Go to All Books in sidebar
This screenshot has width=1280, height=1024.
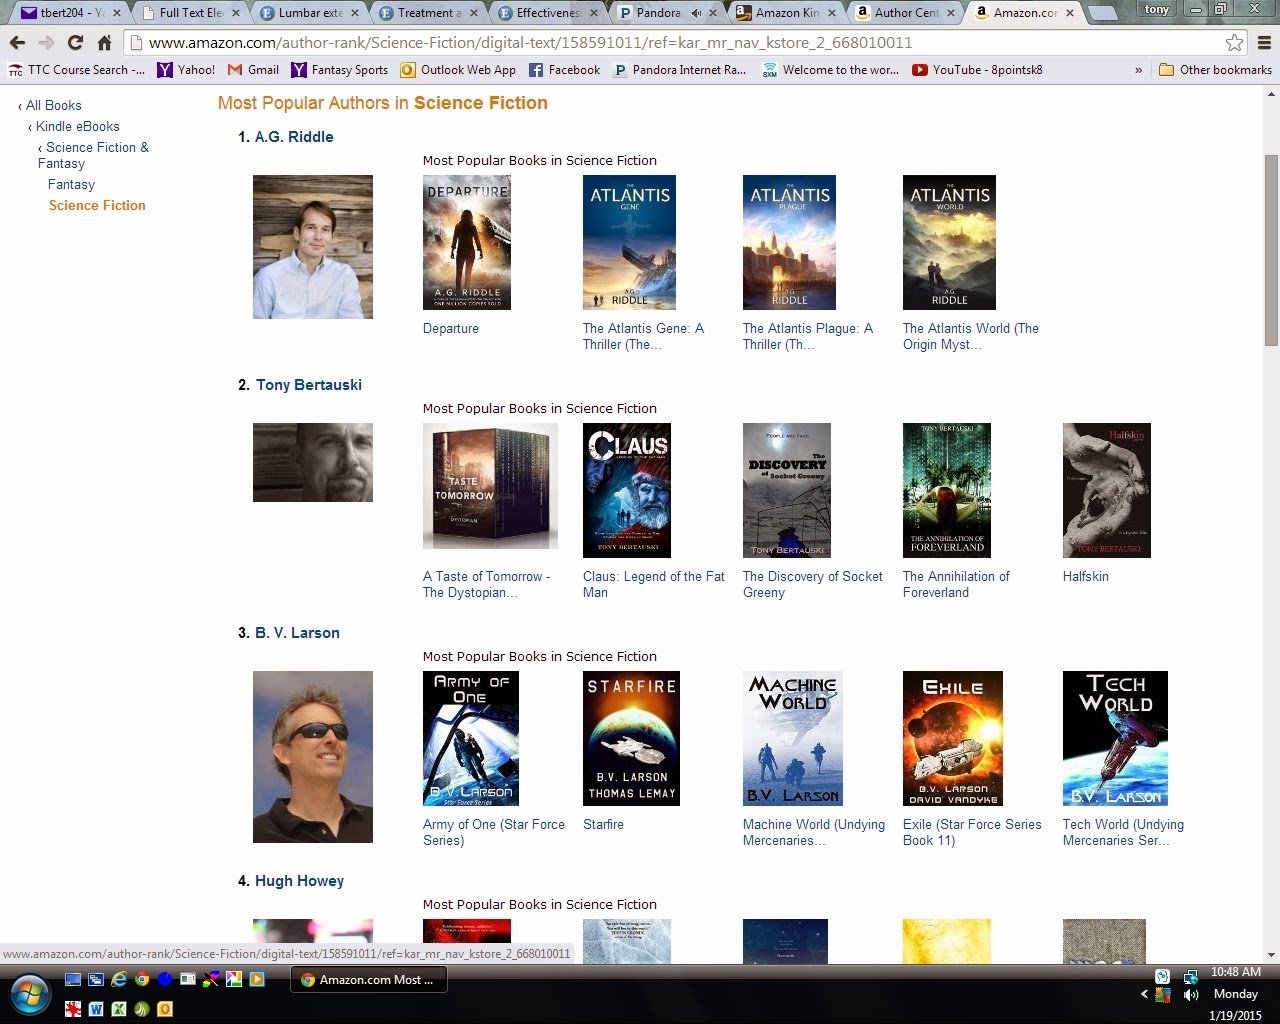[x=54, y=105]
